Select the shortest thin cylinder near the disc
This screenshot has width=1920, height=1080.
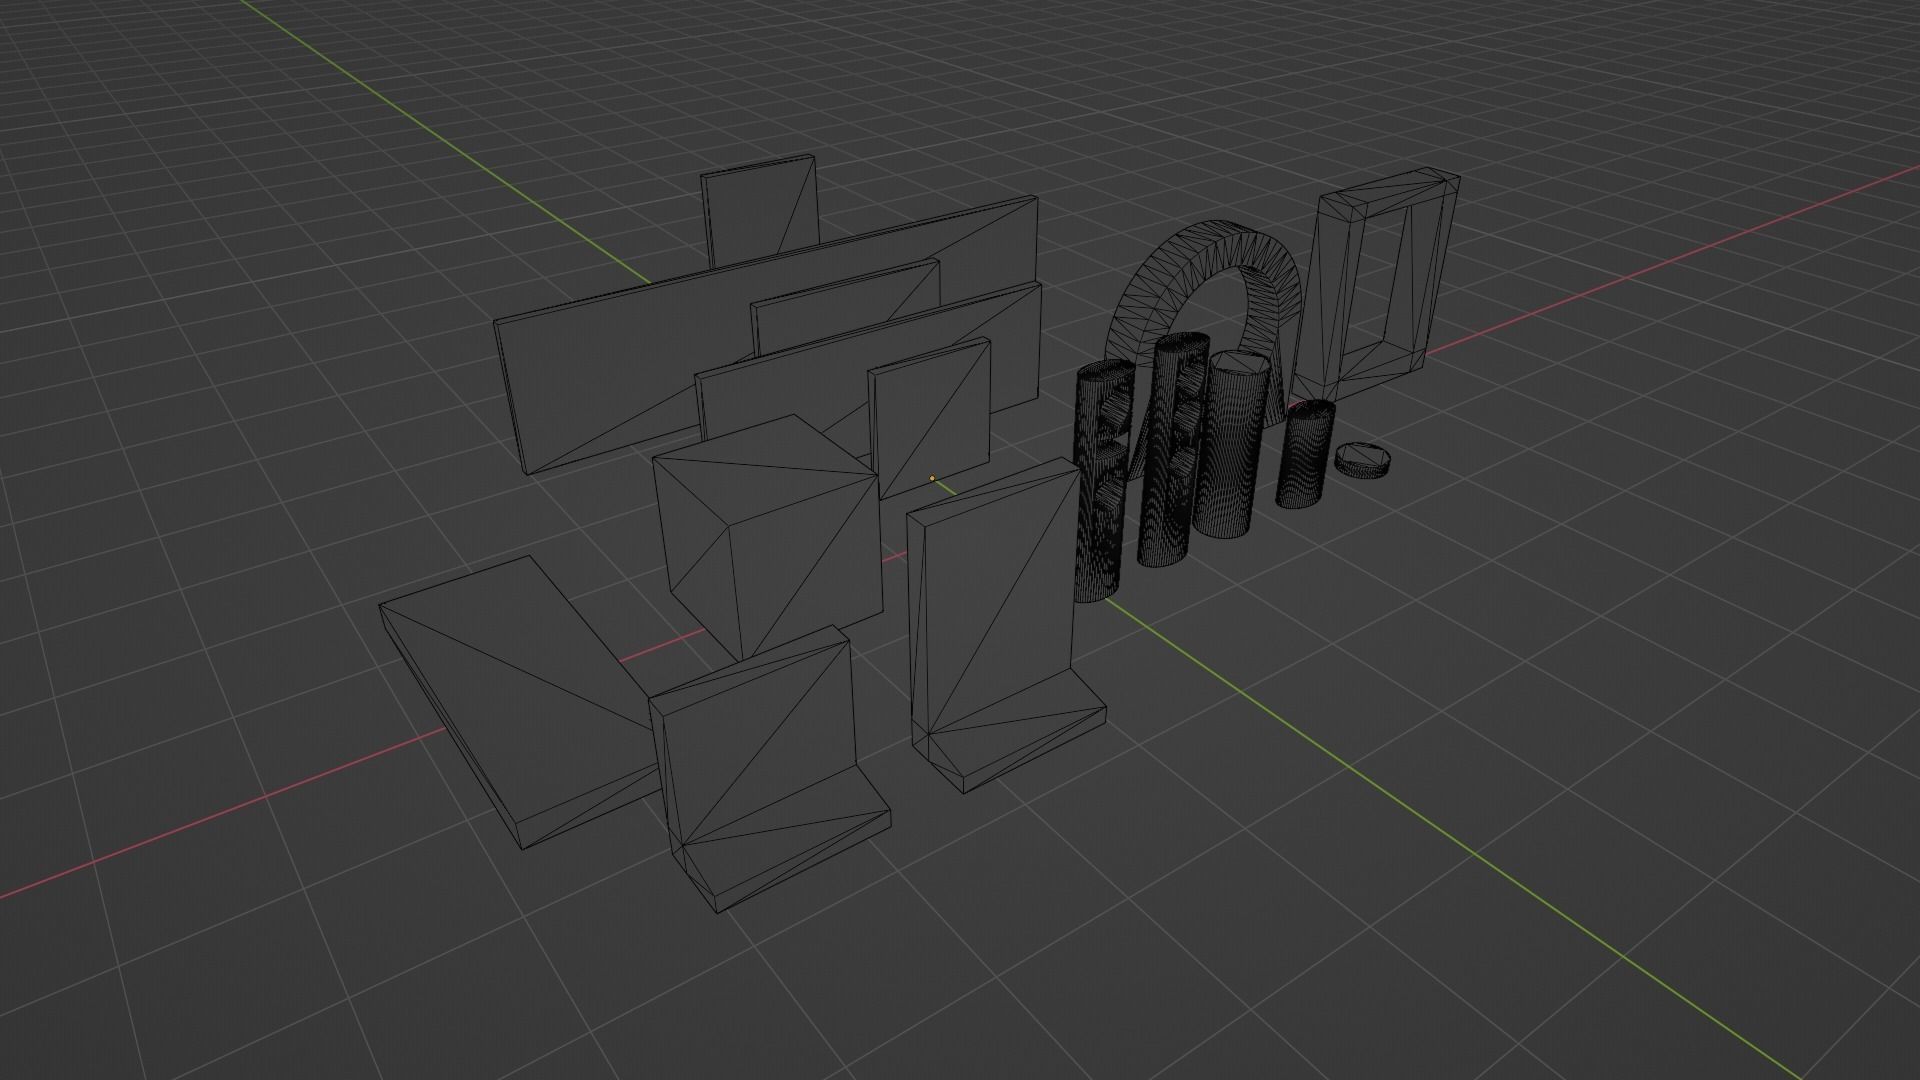(1306, 453)
